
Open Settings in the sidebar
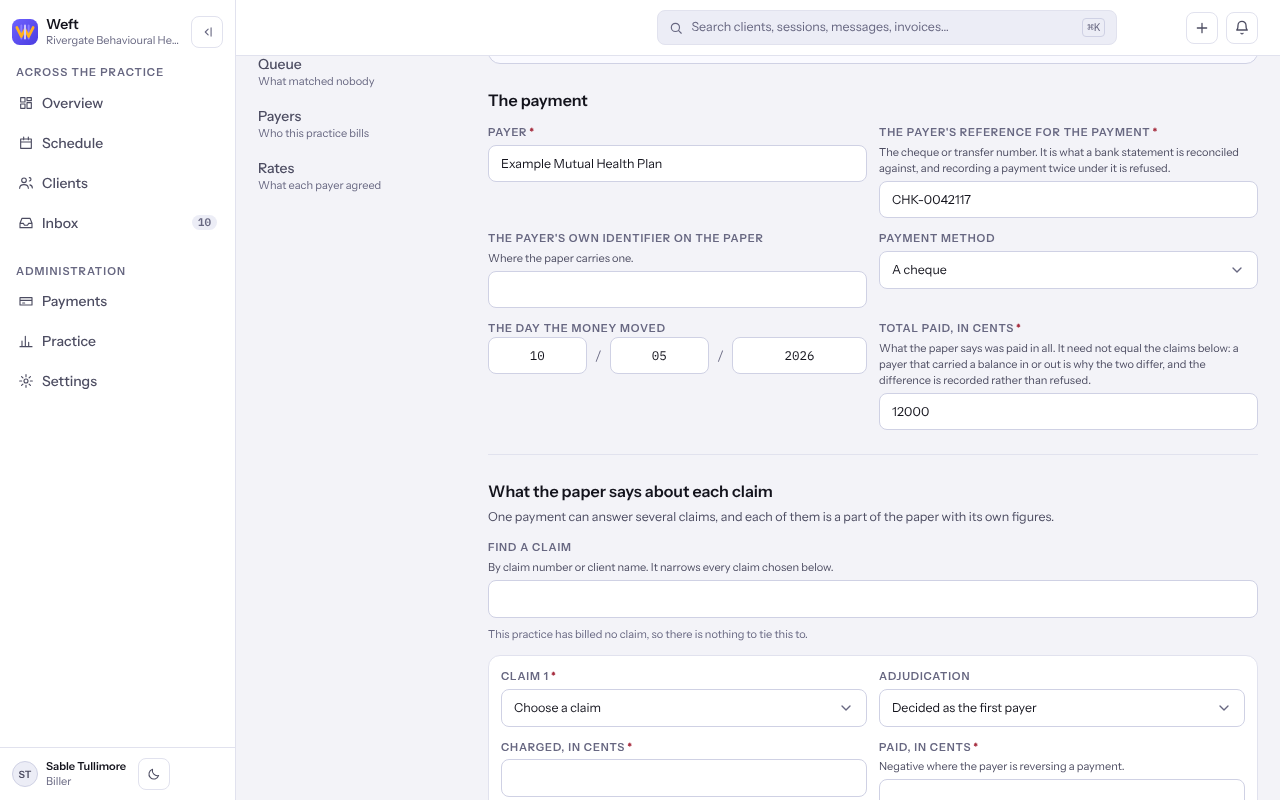pyautogui.click(x=118, y=381)
